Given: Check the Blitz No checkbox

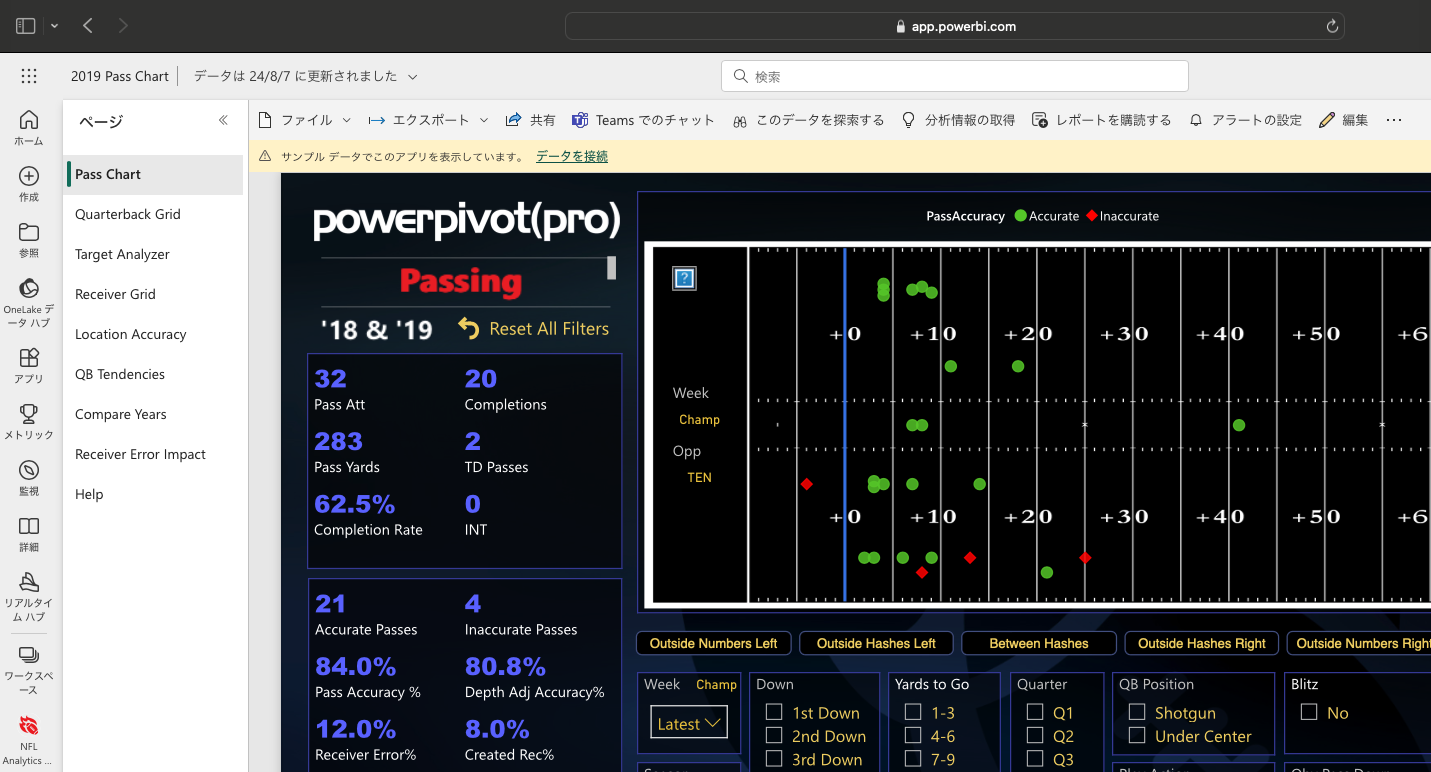Looking at the screenshot, I should pyautogui.click(x=1308, y=712).
